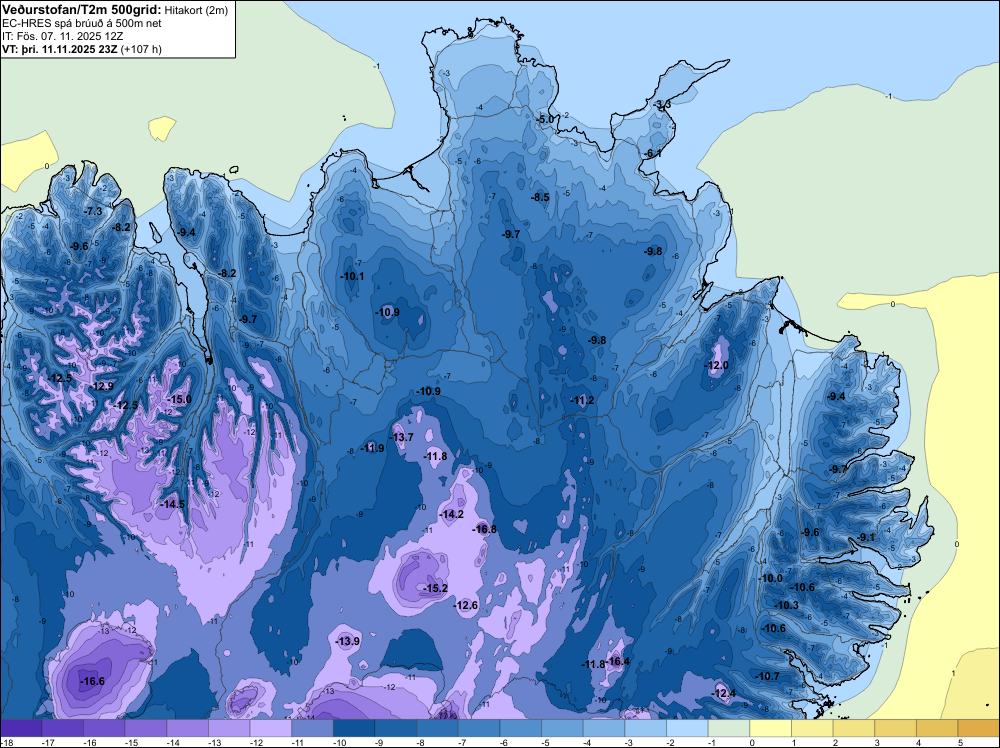Click the -13.7 temperature value on the map

pos(402,437)
